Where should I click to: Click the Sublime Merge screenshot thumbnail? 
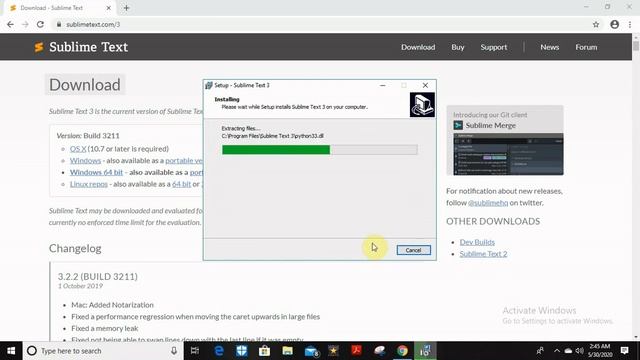pyautogui.click(x=508, y=154)
